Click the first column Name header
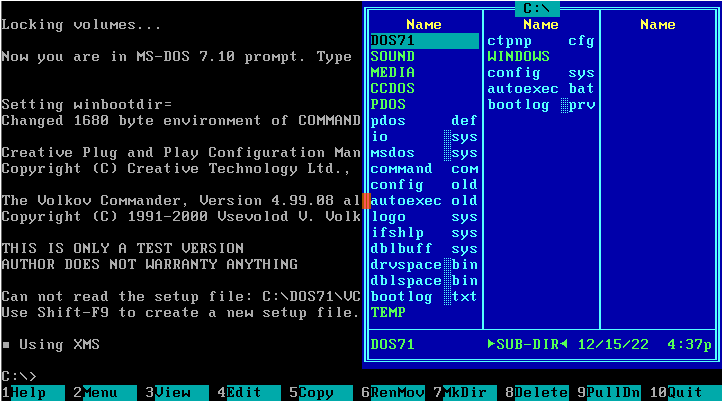This screenshot has height=402, width=723. pyautogui.click(x=424, y=24)
